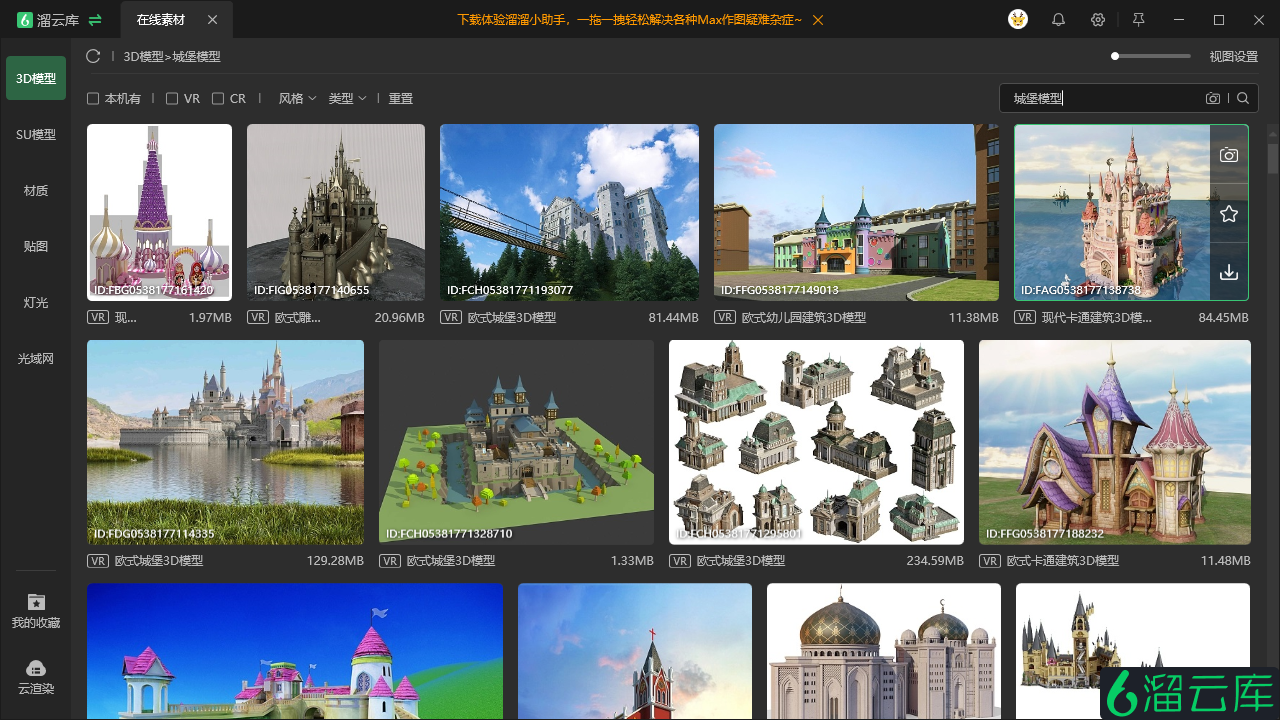1280x720 pixels.
Task: Click the 欧式卡通建筑3D模型 title
Action: tap(1062, 561)
